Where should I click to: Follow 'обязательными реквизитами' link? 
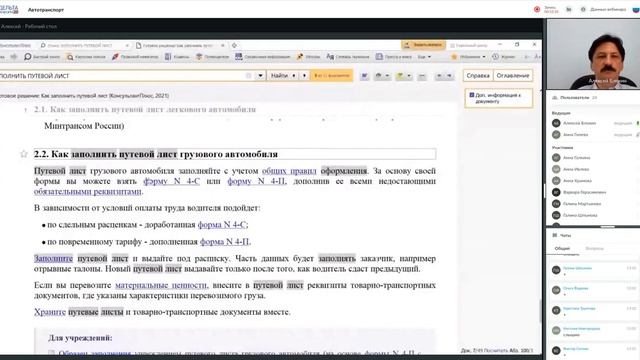tap(88, 191)
